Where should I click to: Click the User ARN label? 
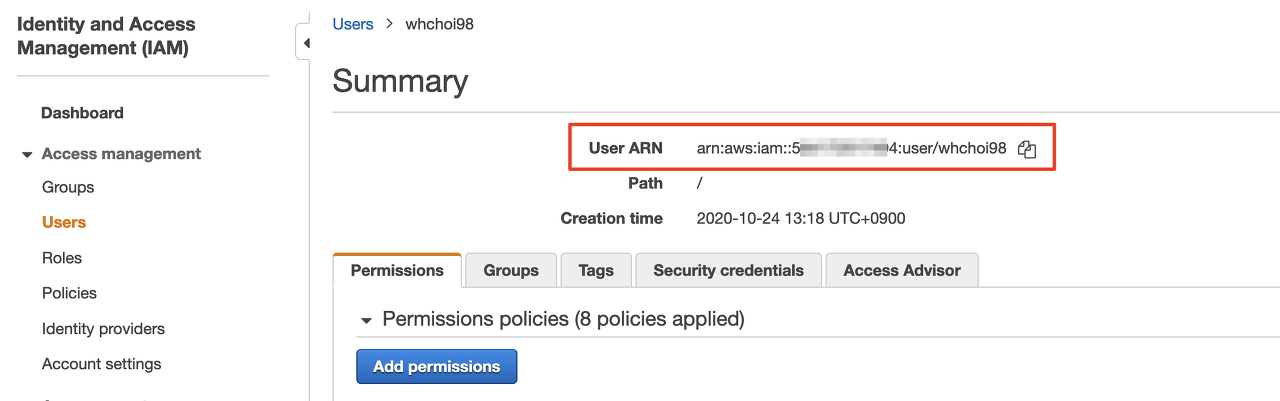pyautogui.click(x=626, y=148)
